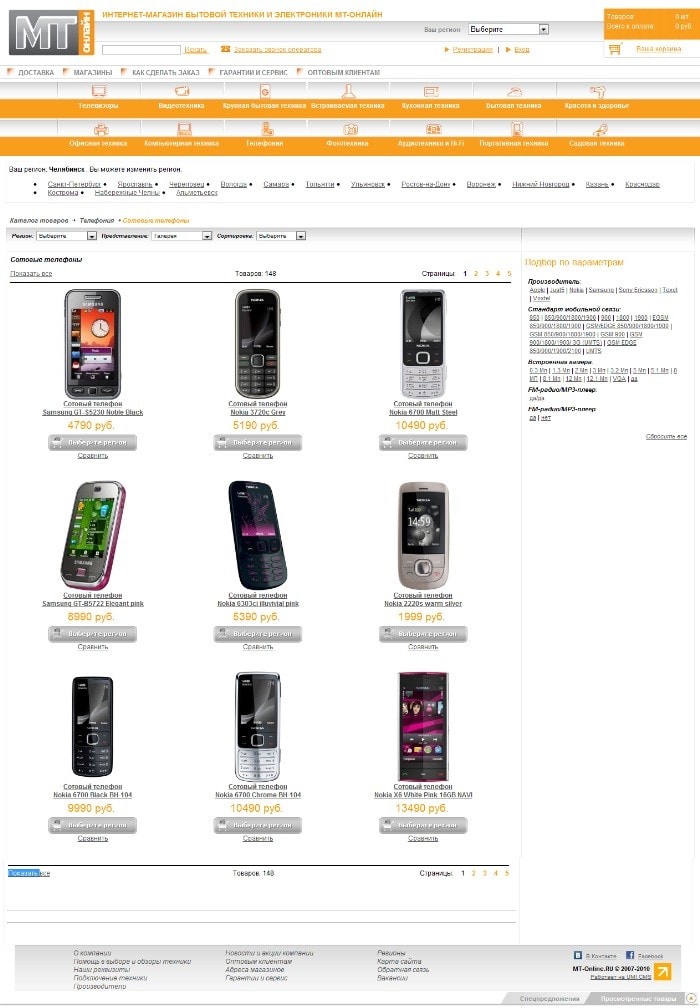Open the Facebook icon in footer
Image resolution: width=700 pixels, height=1008 pixels.
[x=629, y=955]
